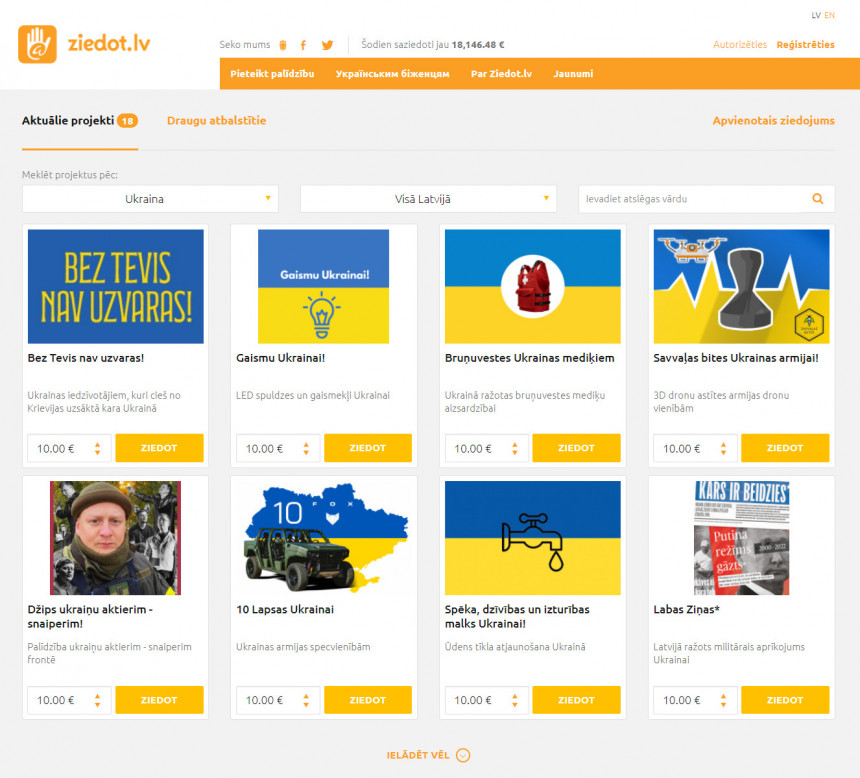Open Pieteikt palīdzību menu item
Viewport: 860px width, 778px height.
[272, 74]
